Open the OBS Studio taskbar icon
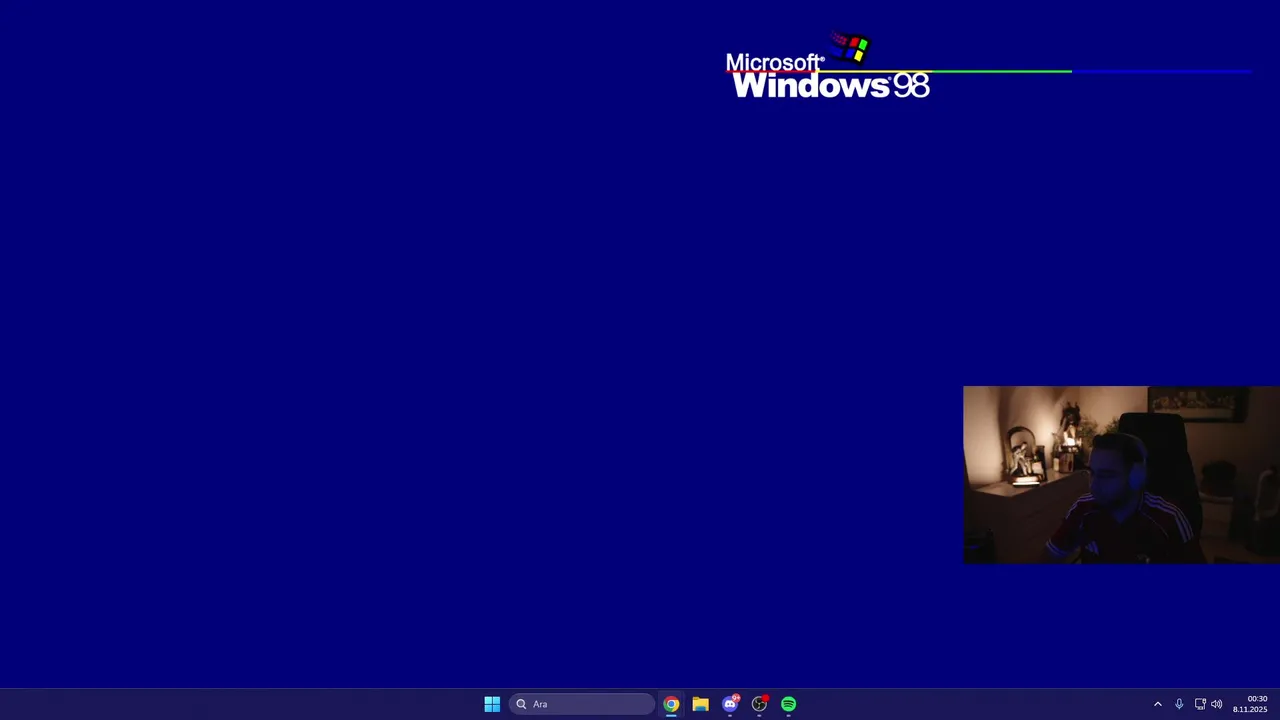 tap(759, 704)
